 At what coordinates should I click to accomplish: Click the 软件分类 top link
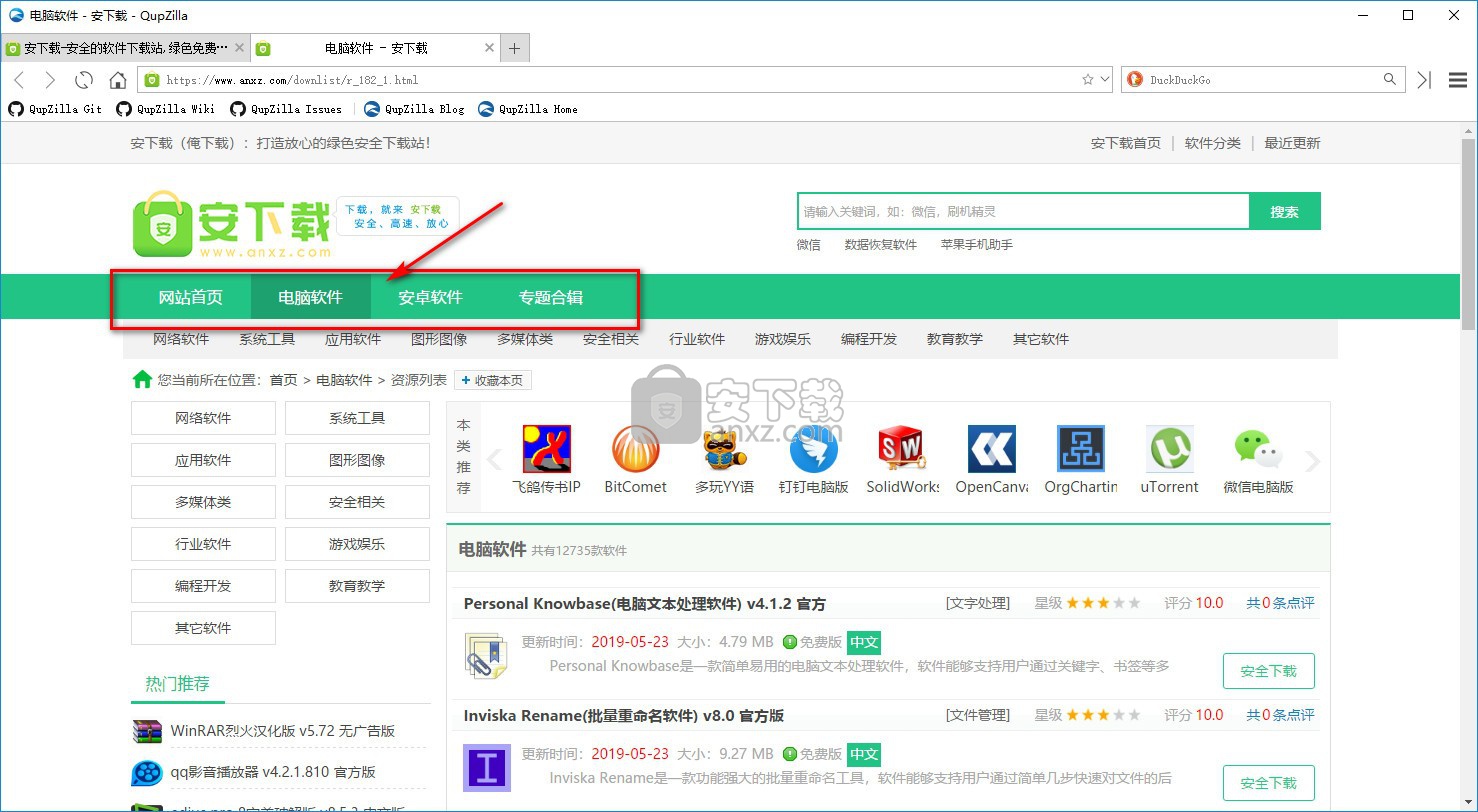coord(1213,143)
